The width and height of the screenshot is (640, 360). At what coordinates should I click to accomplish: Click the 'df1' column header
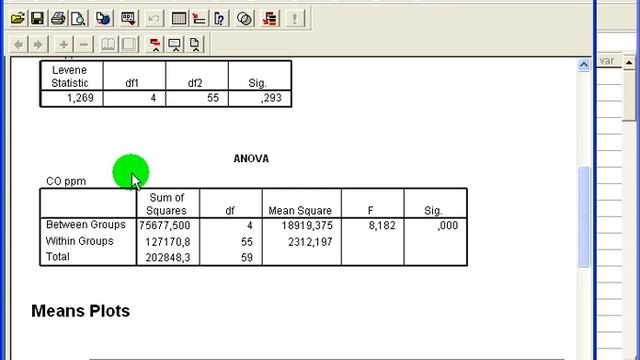[132, 83]
